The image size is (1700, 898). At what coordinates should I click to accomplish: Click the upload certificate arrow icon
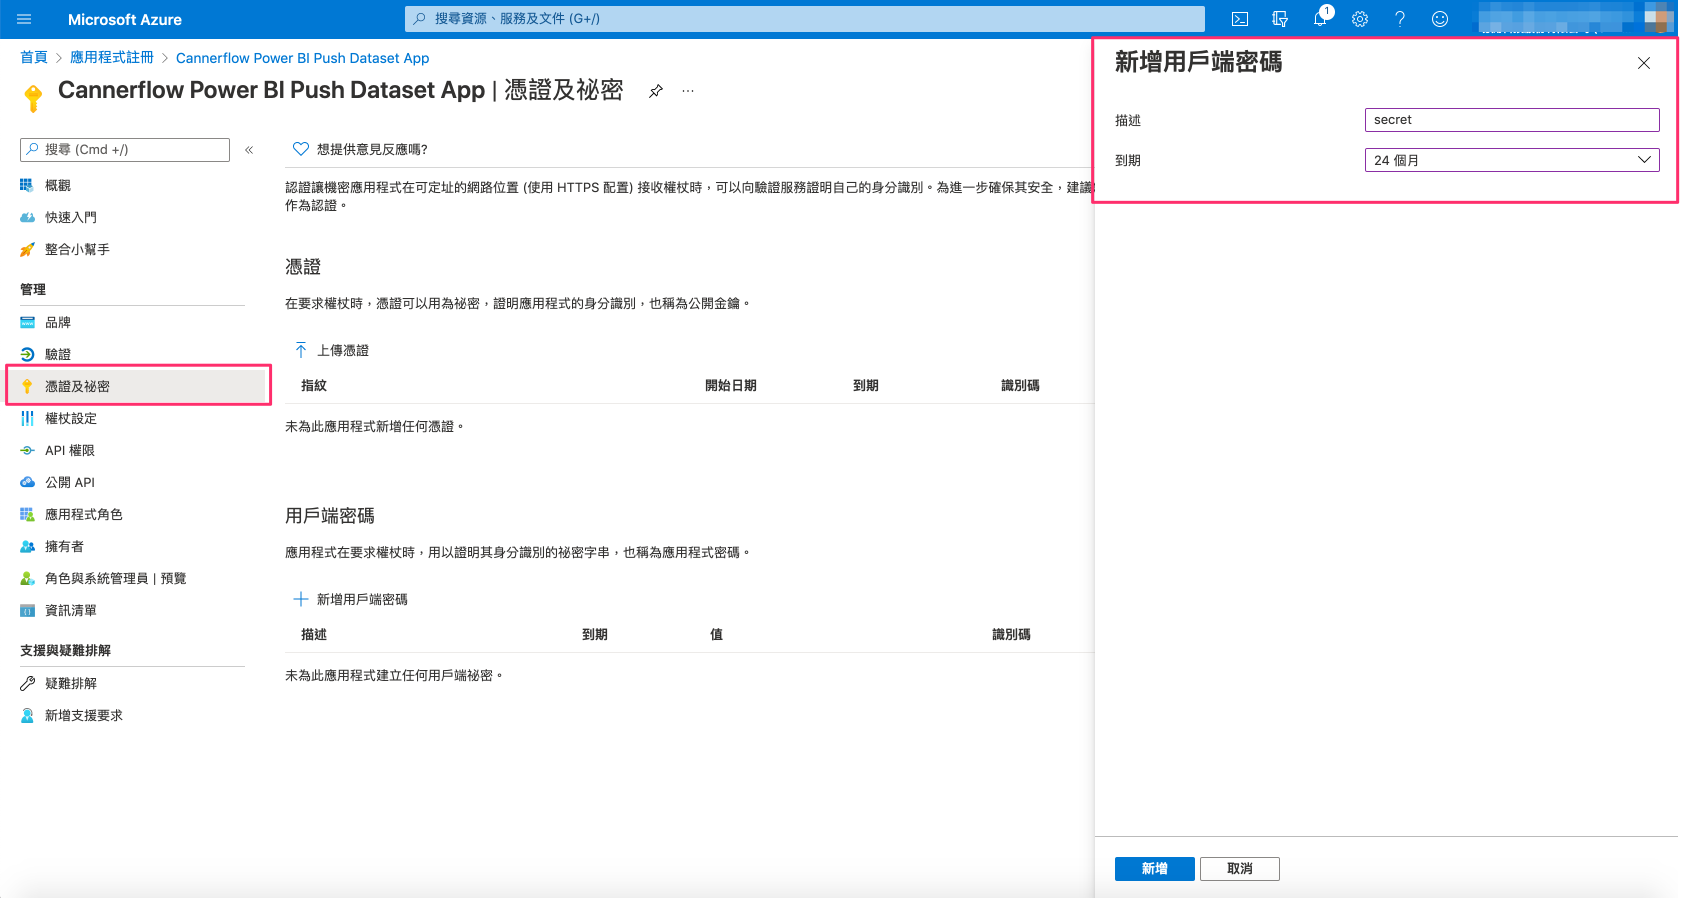[301, 350]
